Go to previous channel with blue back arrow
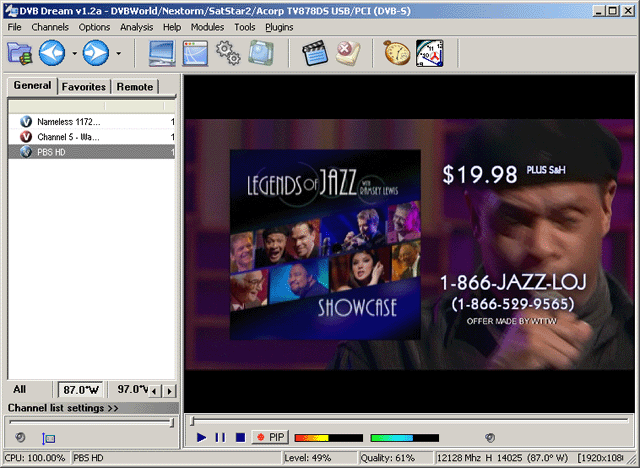Screen dimensions: 640x468 (x=52, y=53)
